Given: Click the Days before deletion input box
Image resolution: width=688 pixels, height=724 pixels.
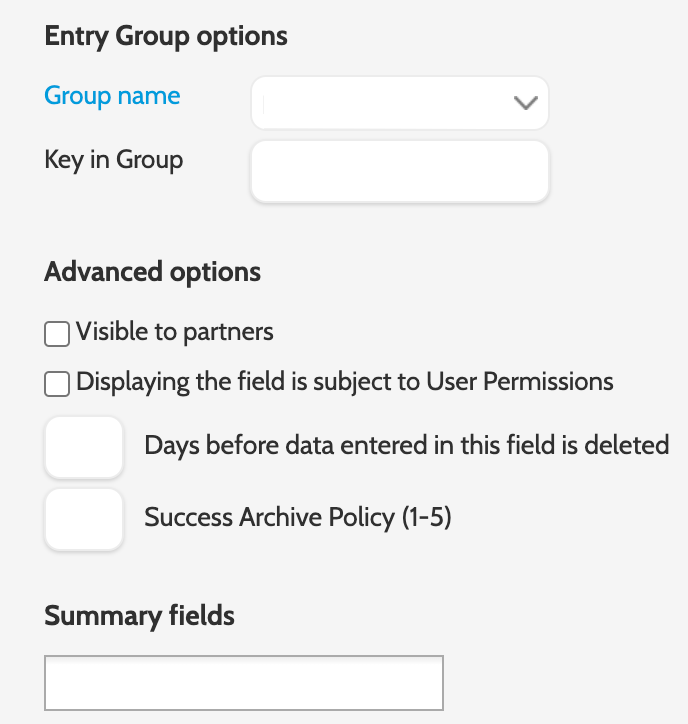Looking at the screenshot, I should pos(84,446).
